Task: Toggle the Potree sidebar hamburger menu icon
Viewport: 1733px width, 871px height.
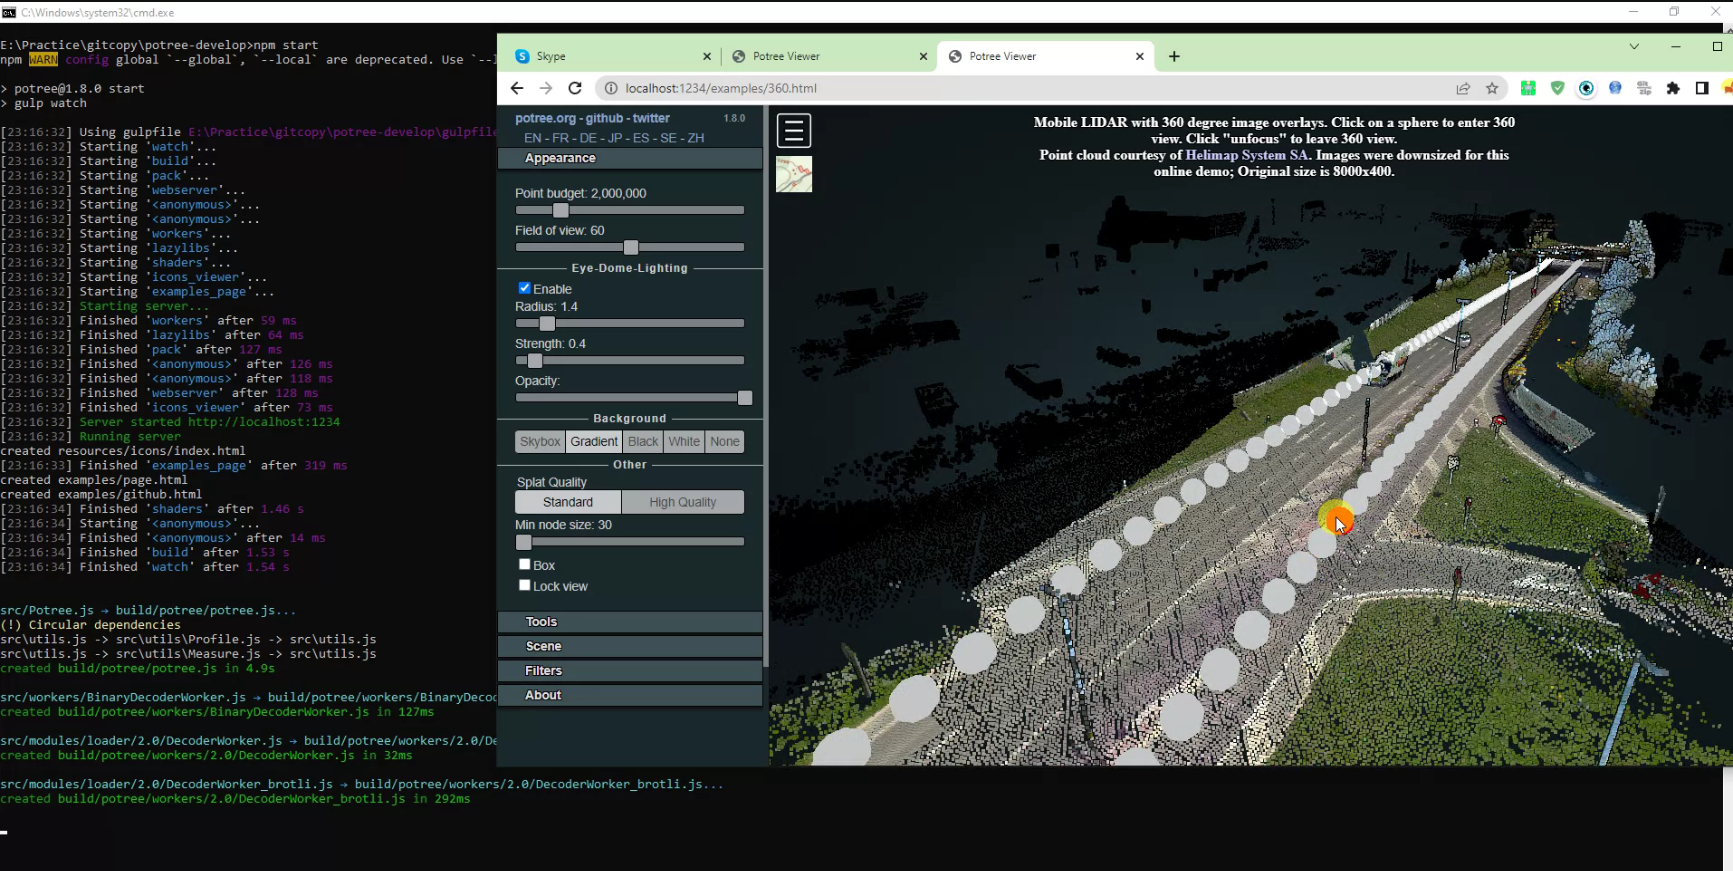Action: point(794,131)
